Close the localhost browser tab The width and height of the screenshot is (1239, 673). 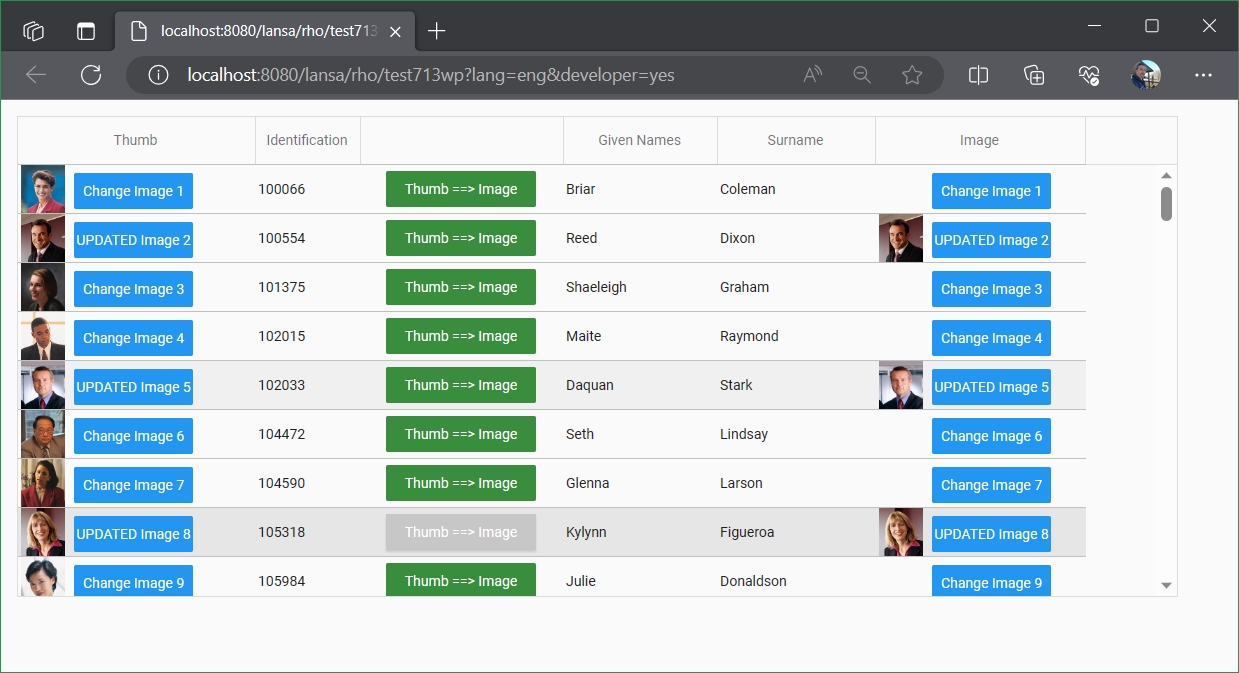point(395,32)
